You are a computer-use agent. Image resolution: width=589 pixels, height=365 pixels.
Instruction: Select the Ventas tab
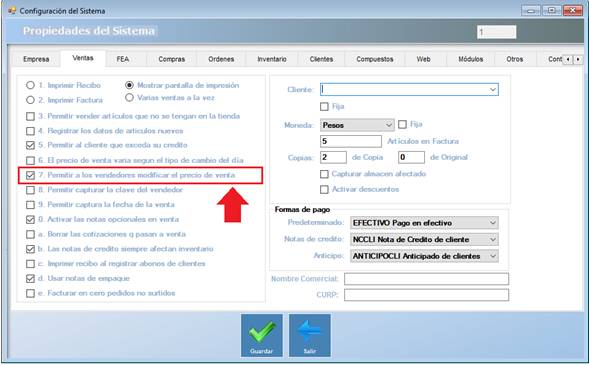pos(83,58)
